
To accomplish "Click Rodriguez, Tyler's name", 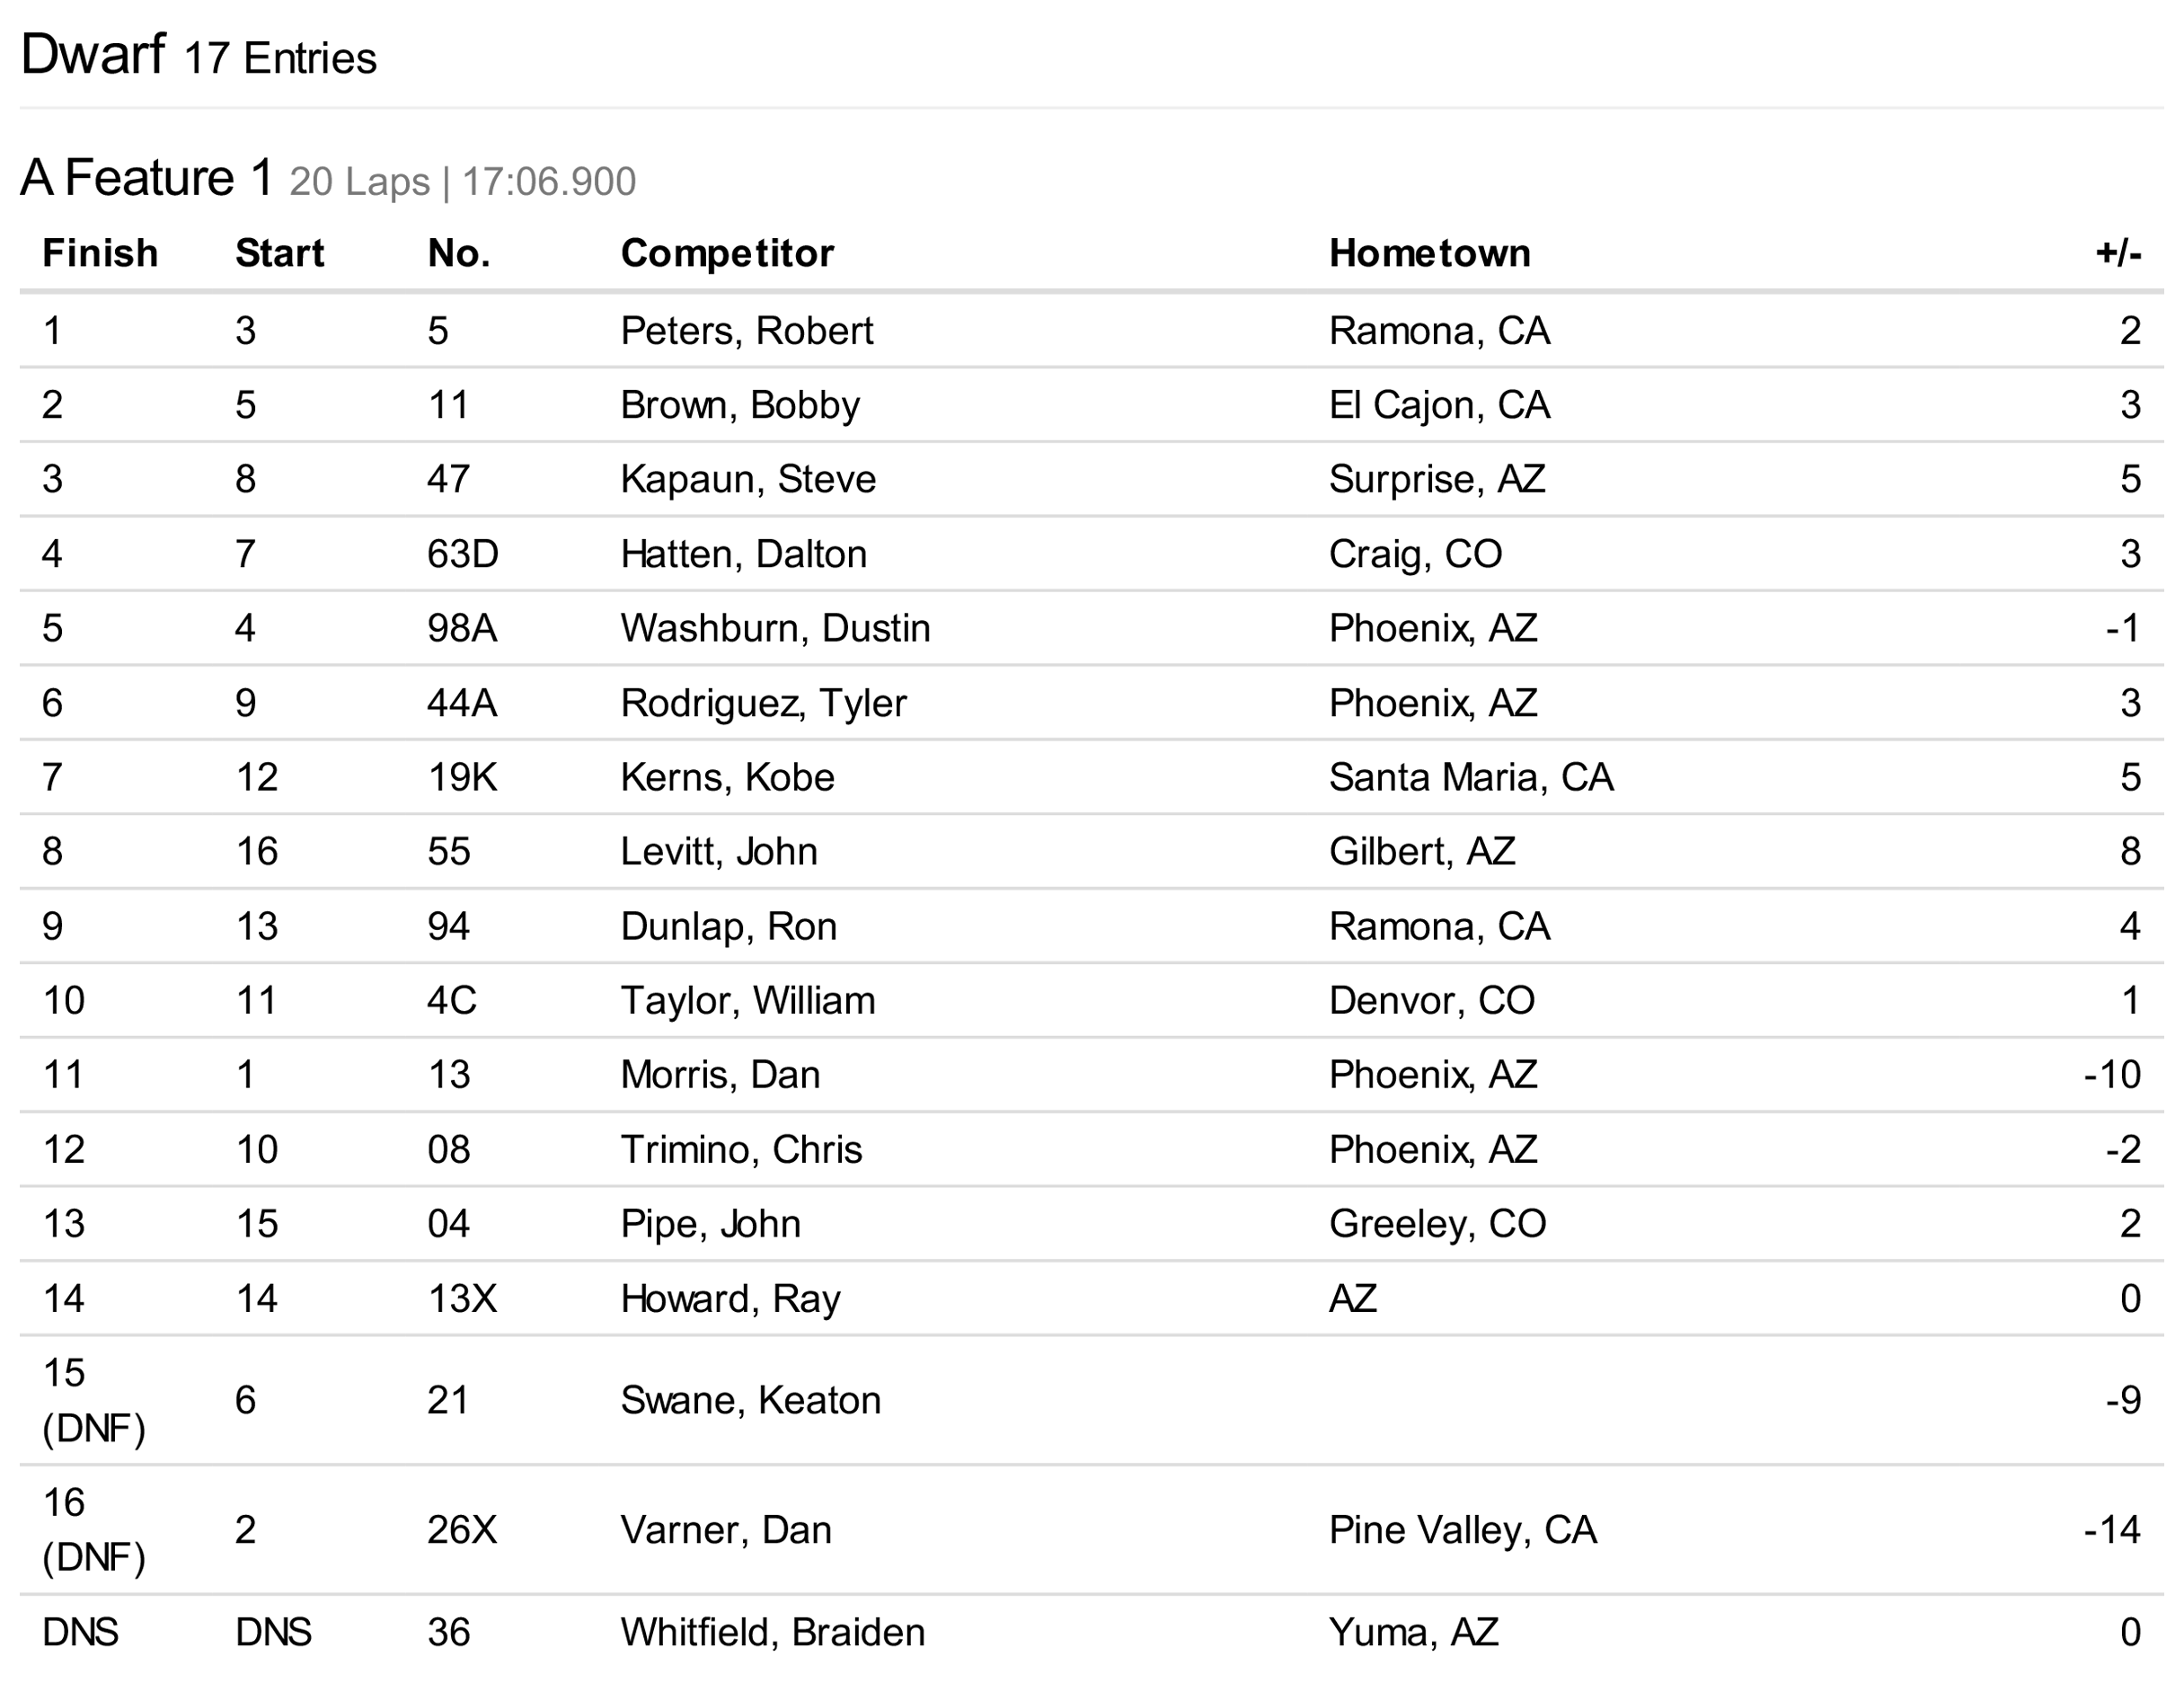I will point(763,703).
